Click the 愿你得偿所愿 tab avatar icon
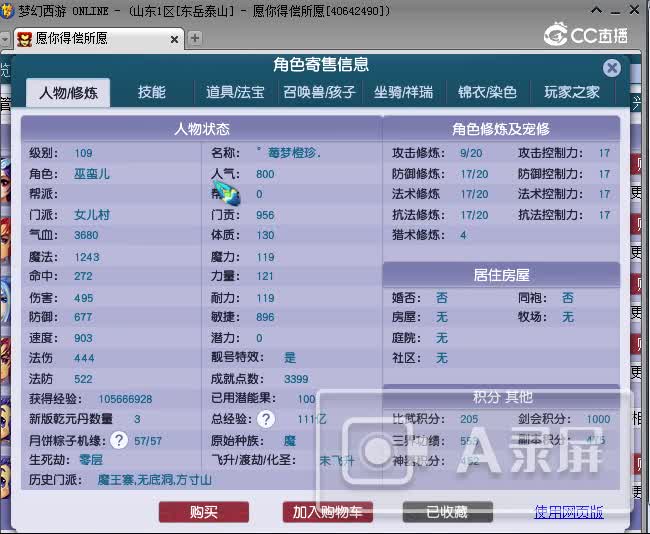Screen dimensions: 650x534 click(24, 39)
